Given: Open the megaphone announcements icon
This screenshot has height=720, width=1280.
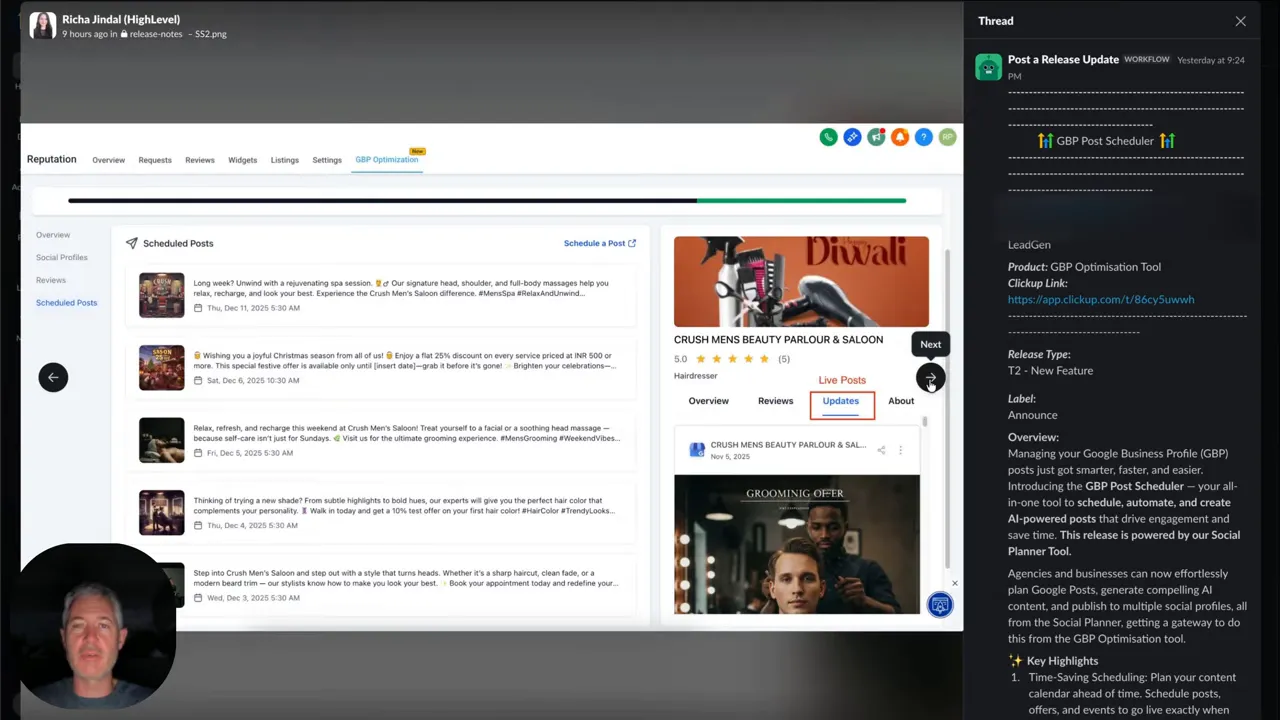Looking at the screenshot, I should (876, 137).
